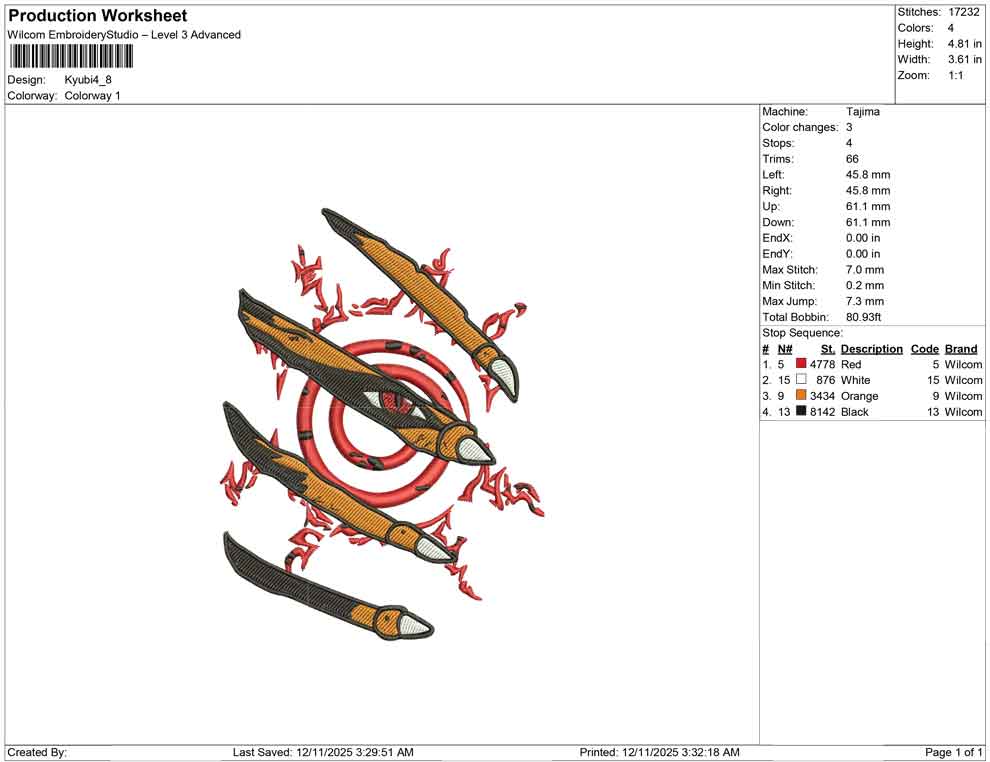Click the Min Stitch value '0.2 mm'
990x762 pixels.
(865, 285)
